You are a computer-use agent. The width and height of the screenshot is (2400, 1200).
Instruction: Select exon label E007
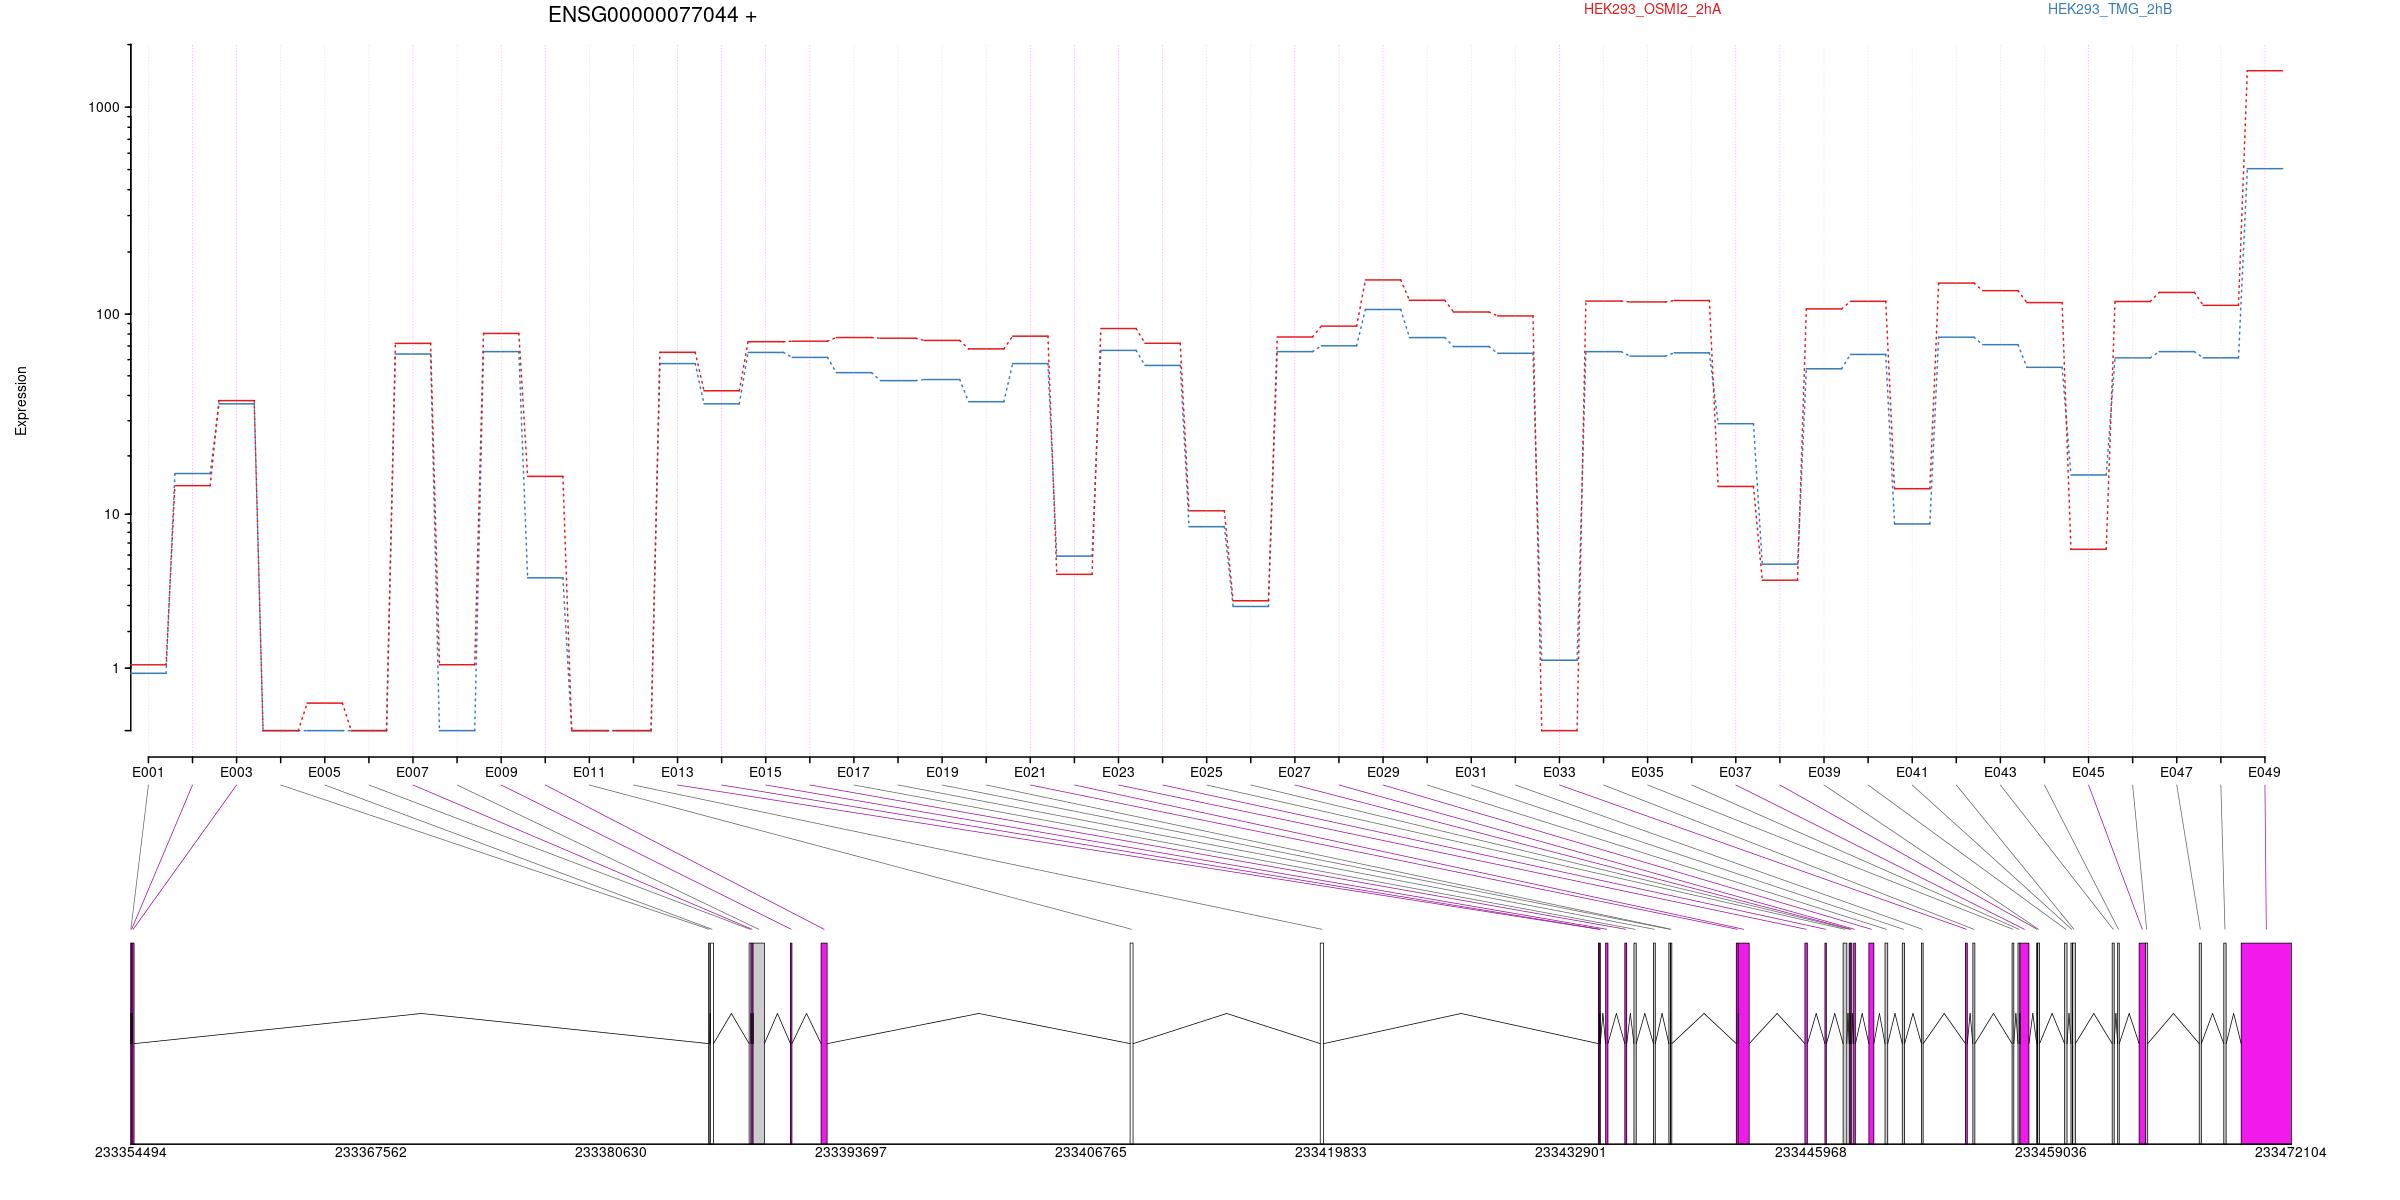point(412,772)
